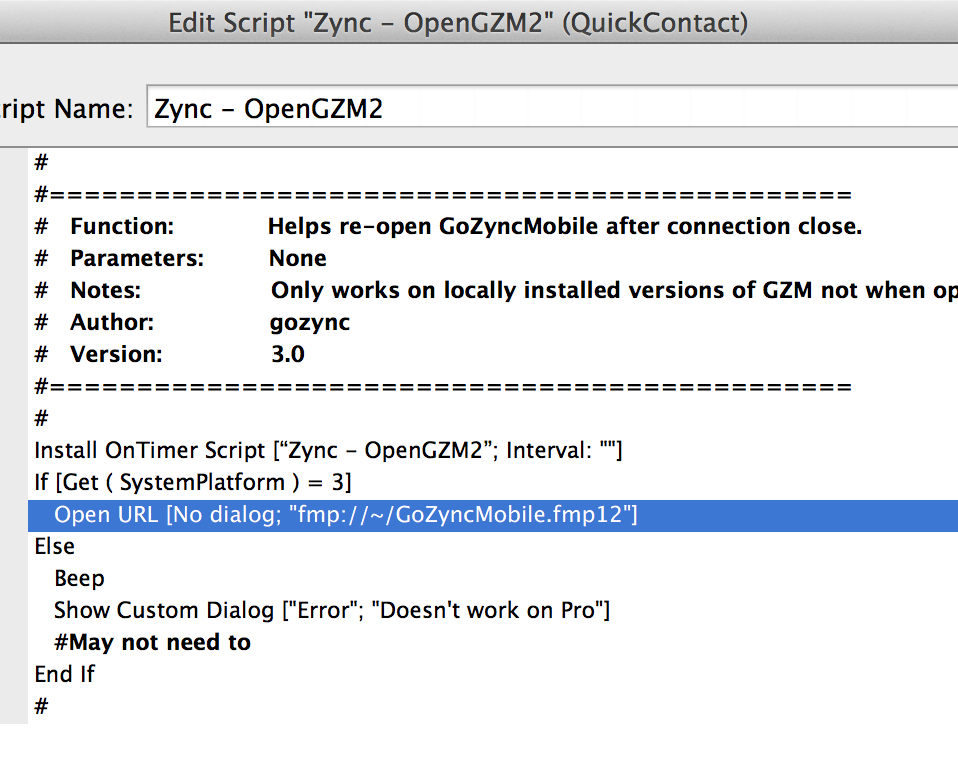
Task: Select the "#====" separator line above "# Function:"
Action: point(493,195)
